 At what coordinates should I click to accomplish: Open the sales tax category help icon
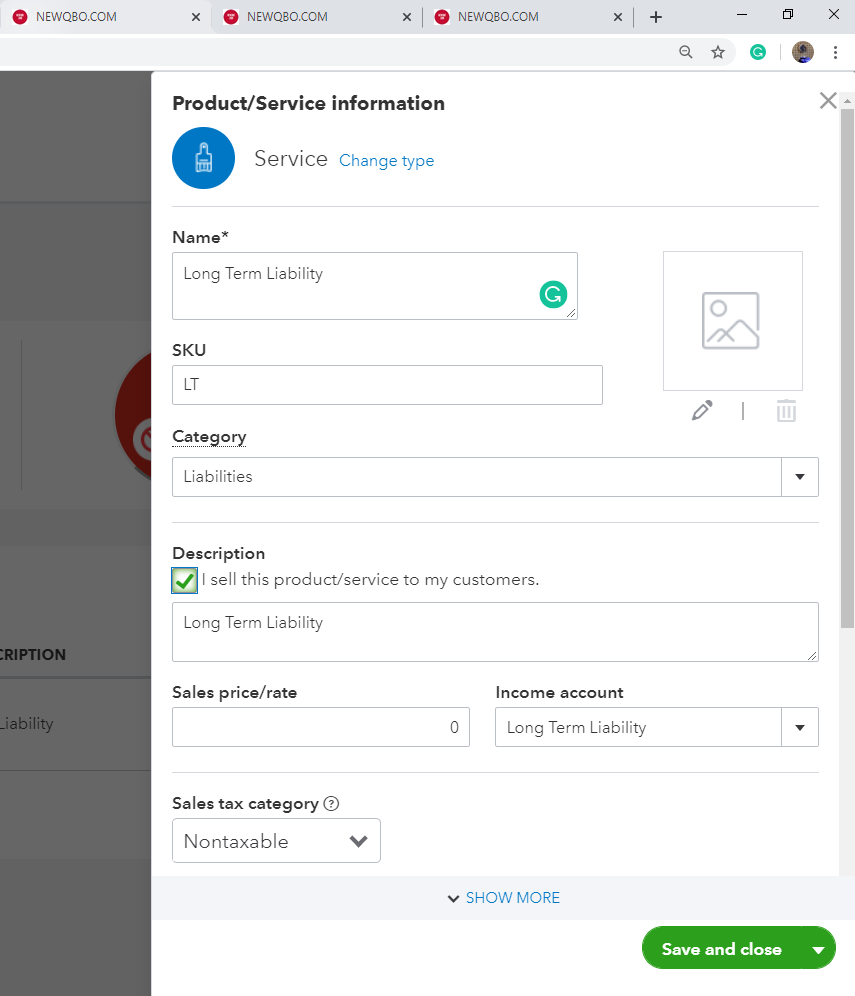coord(332,803)
